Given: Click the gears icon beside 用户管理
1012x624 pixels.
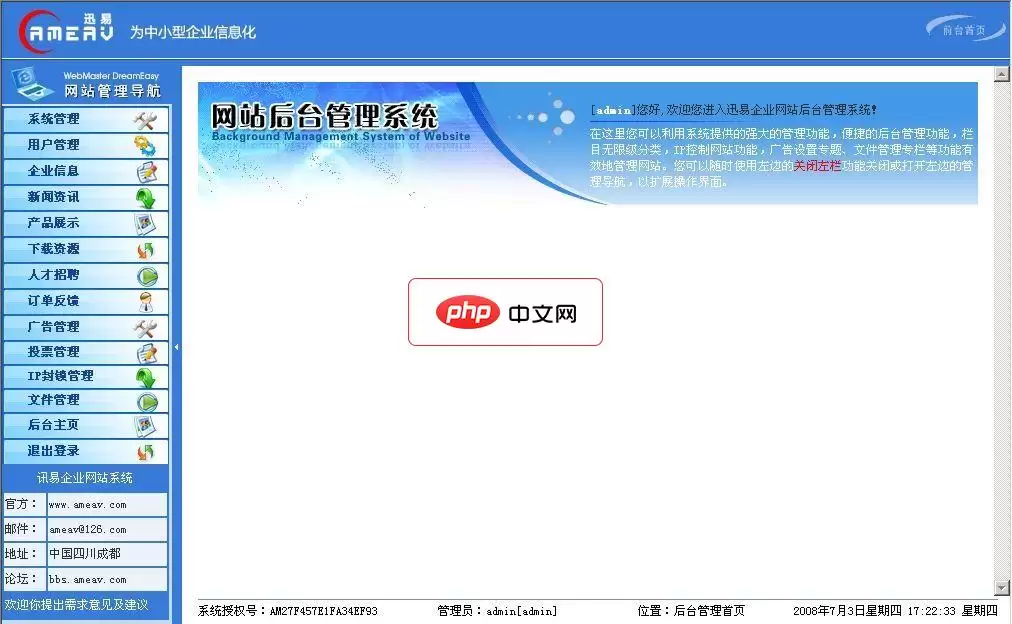Looking at the screenshot, I should pos(146,146).
